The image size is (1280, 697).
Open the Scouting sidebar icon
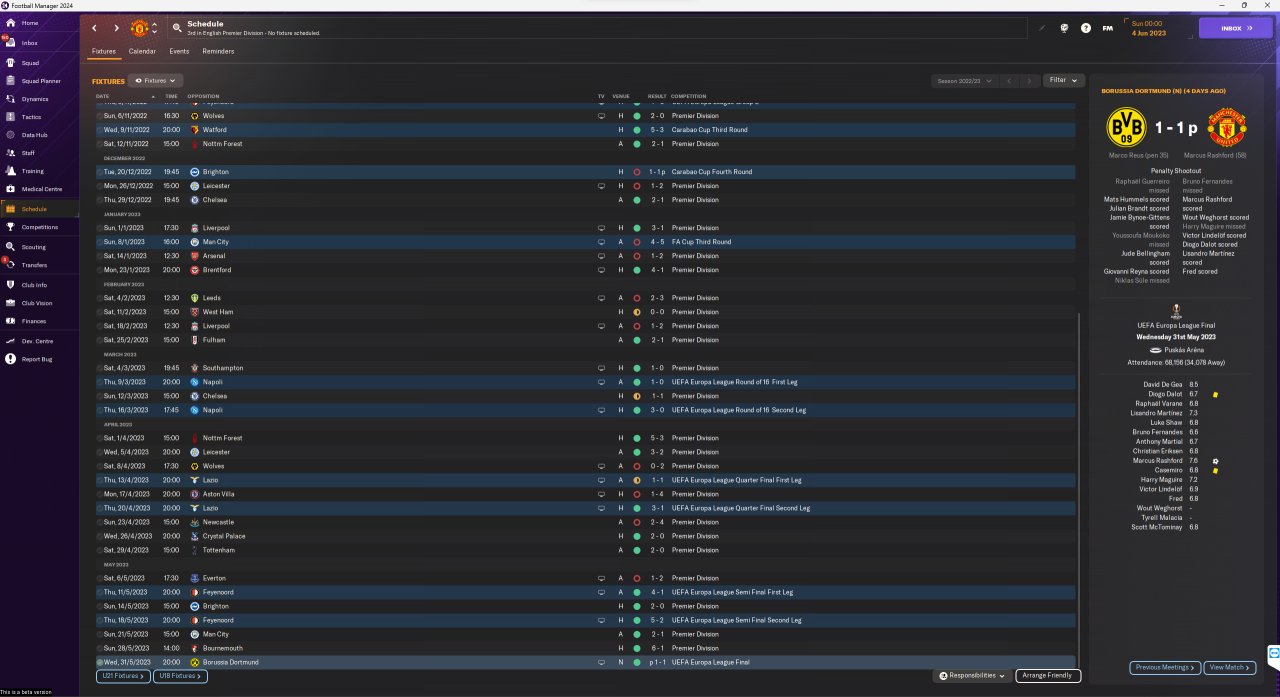pos(10,247)
